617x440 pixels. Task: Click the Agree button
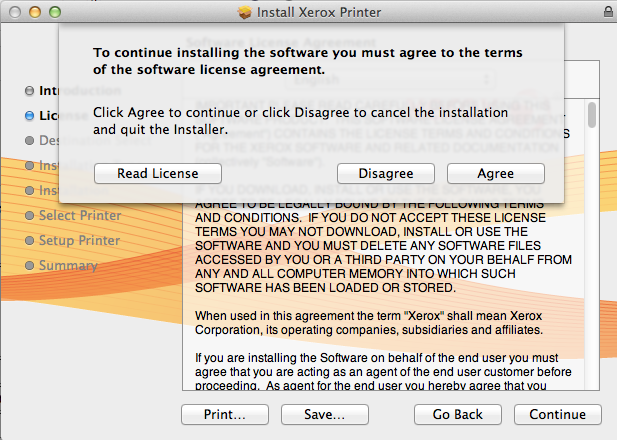[495, 173]
